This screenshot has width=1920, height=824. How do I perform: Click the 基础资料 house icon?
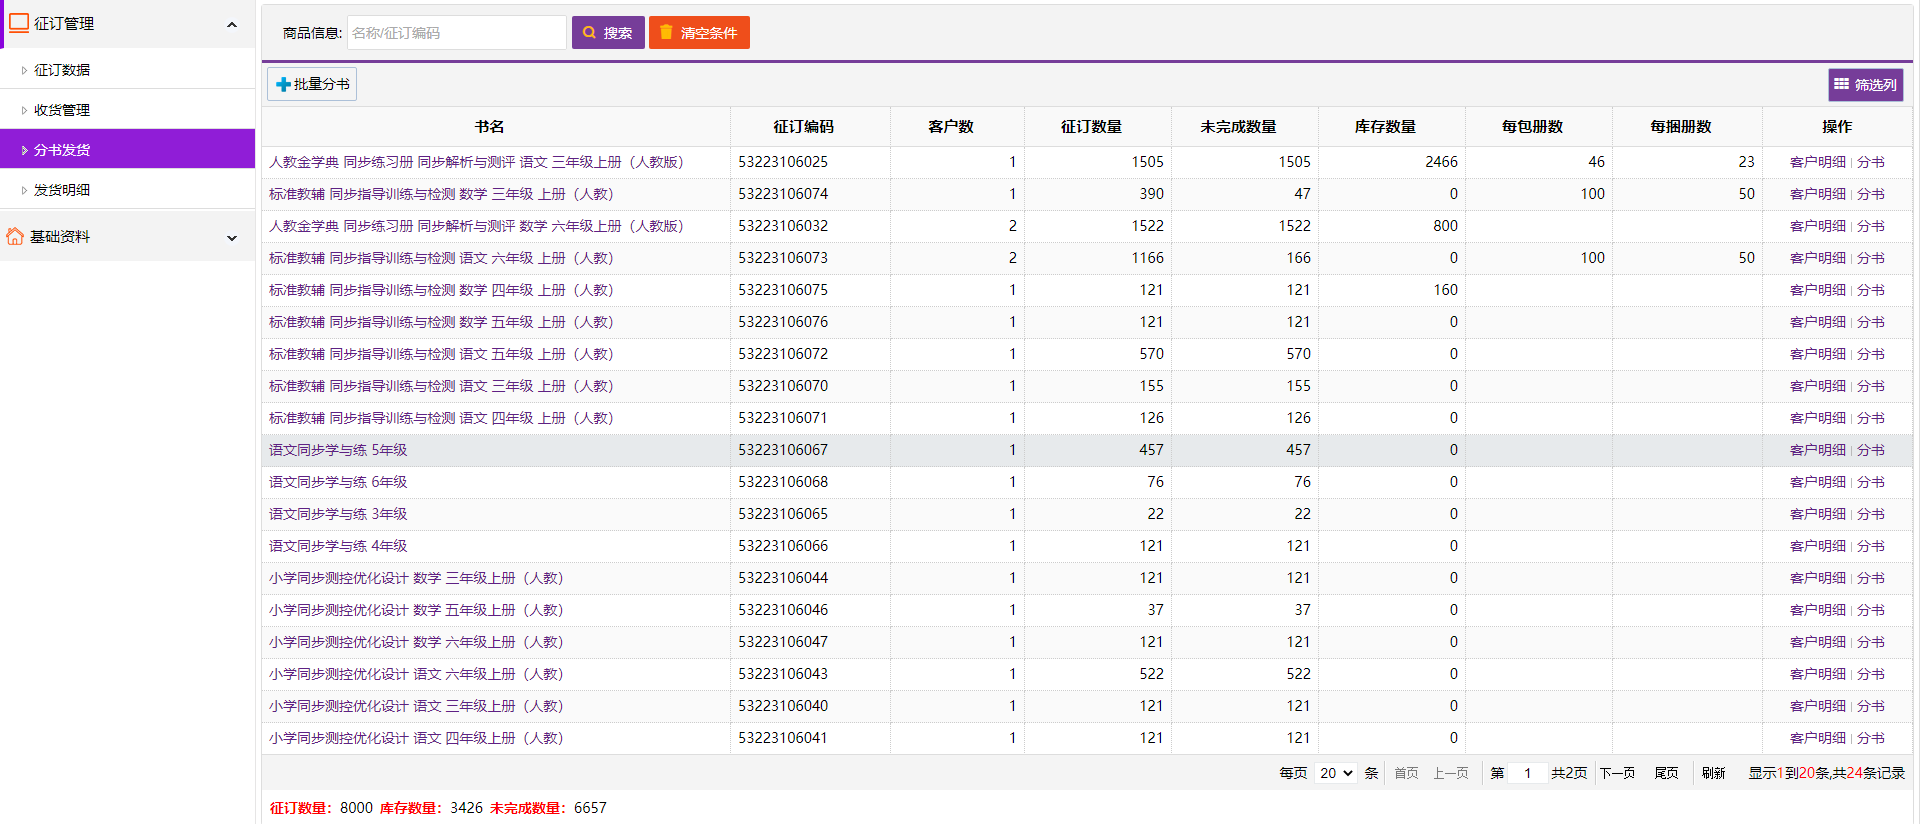point(15,237)
